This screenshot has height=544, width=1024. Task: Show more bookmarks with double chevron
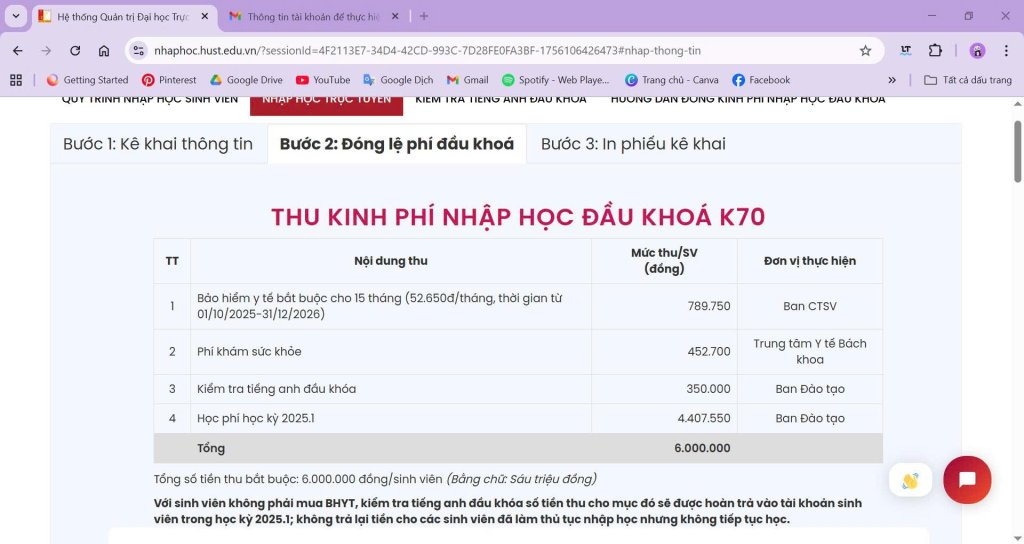892,80
